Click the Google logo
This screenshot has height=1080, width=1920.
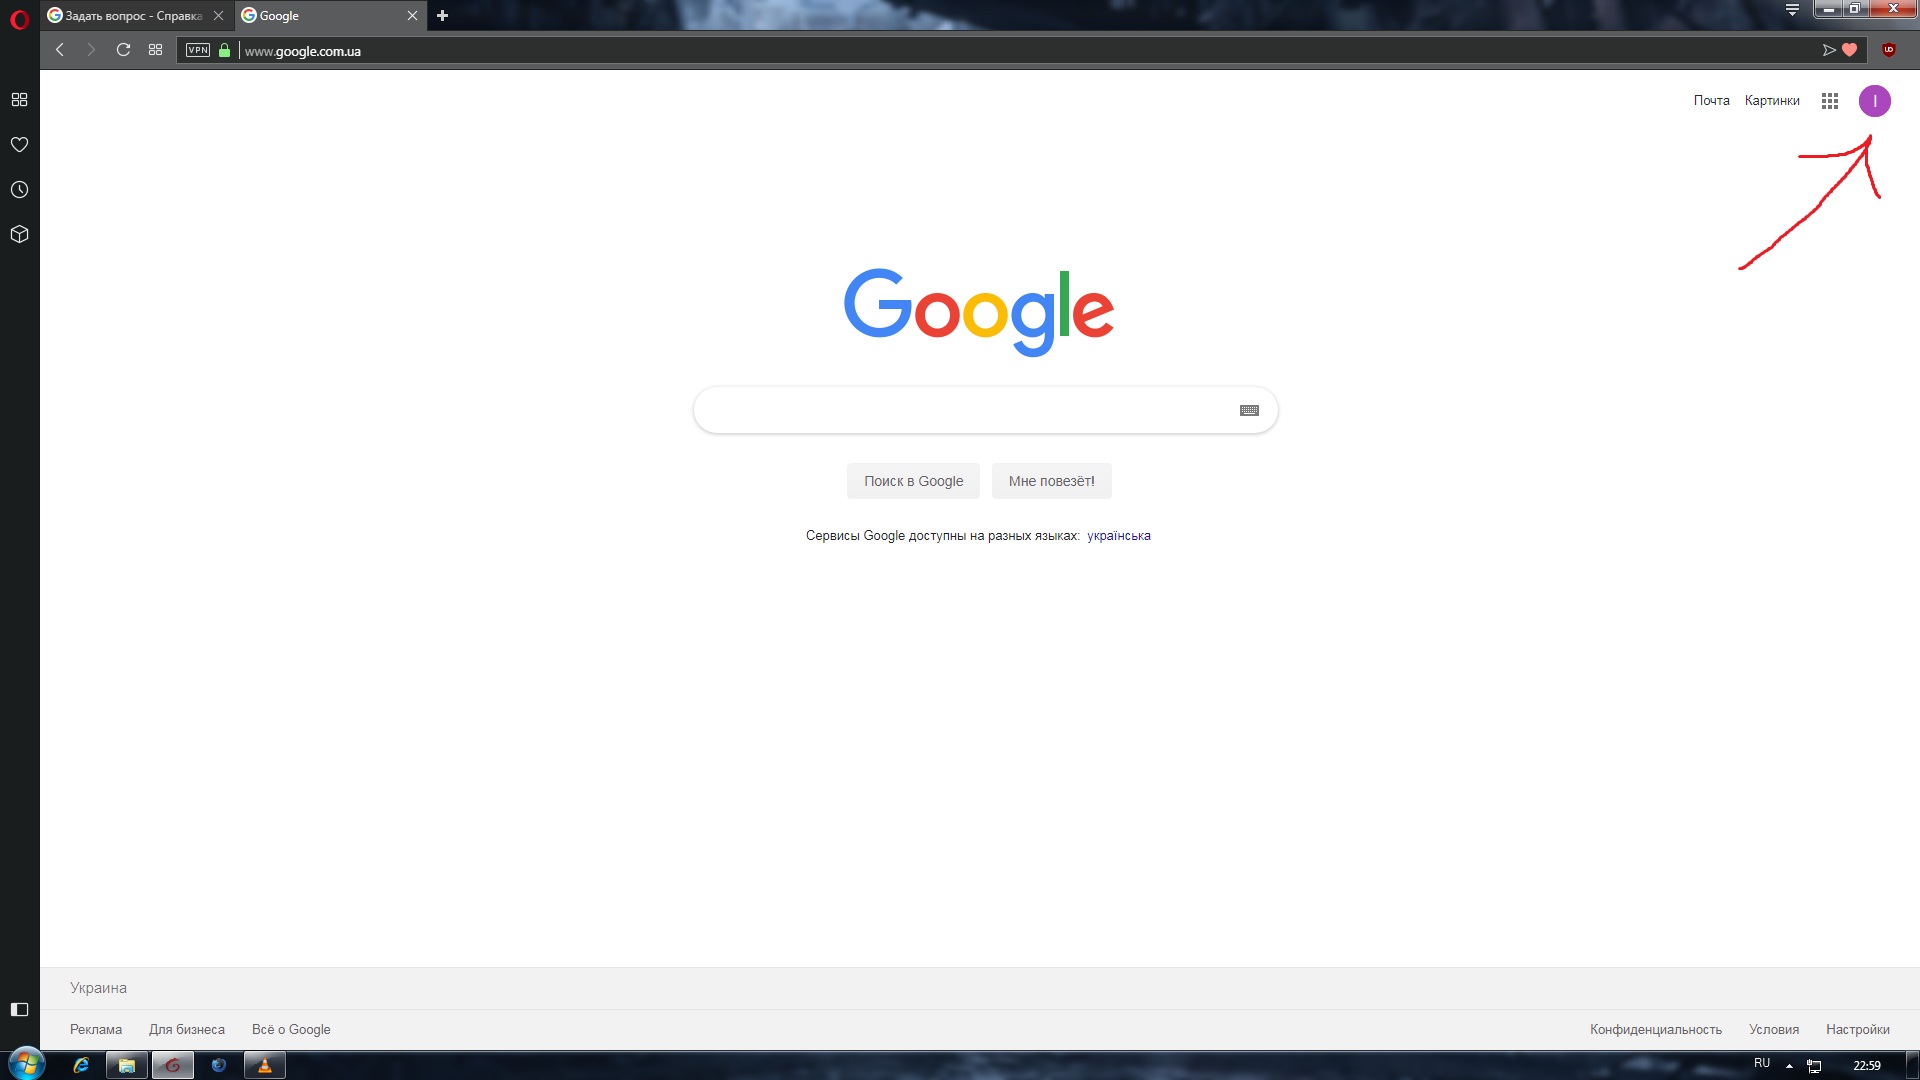pos(979,312)
